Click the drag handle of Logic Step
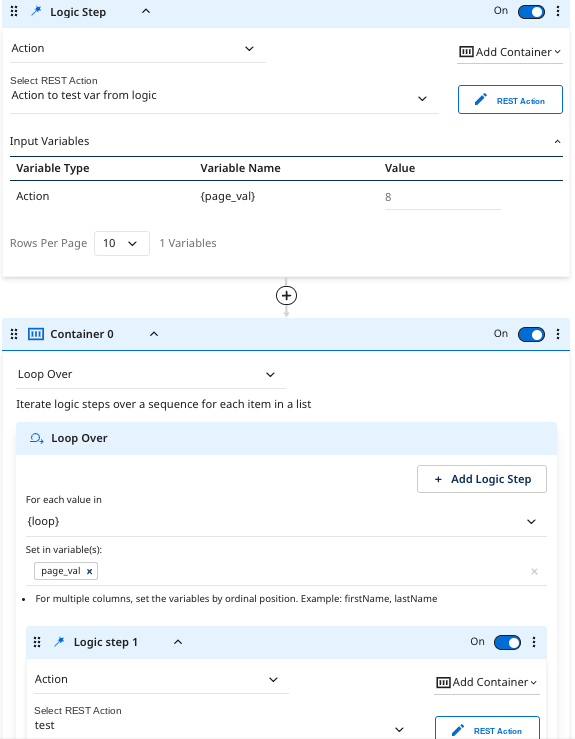The width and height of the screenshot is (575, 739). (14, 11)
